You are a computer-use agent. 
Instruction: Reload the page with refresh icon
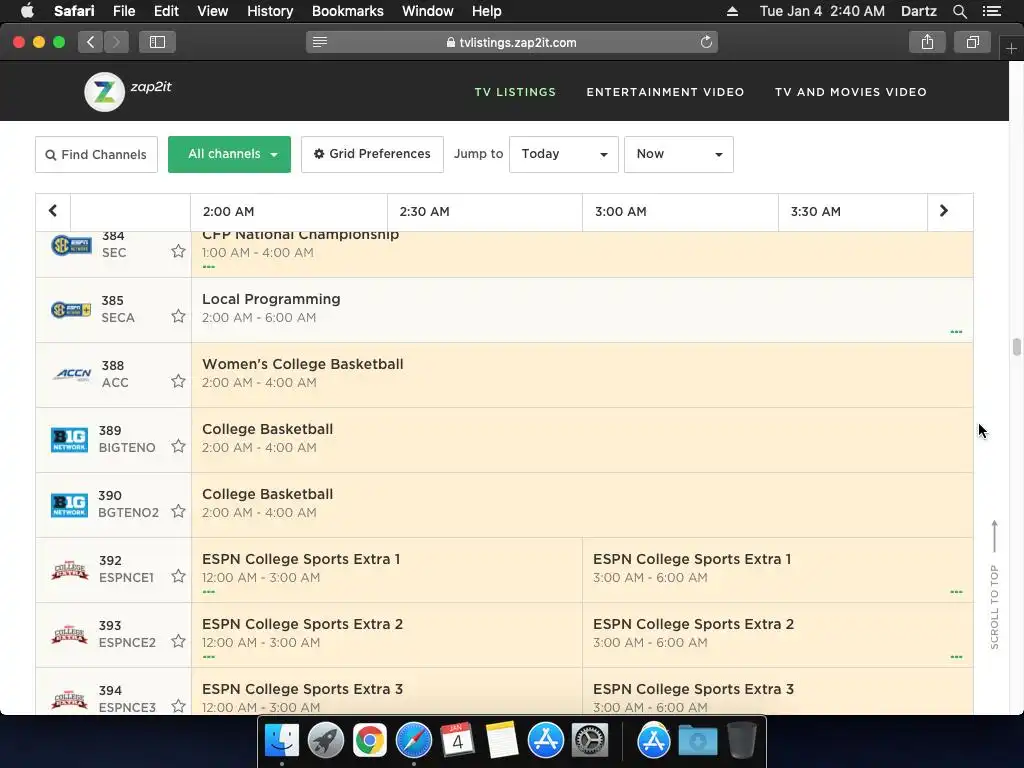706,42
